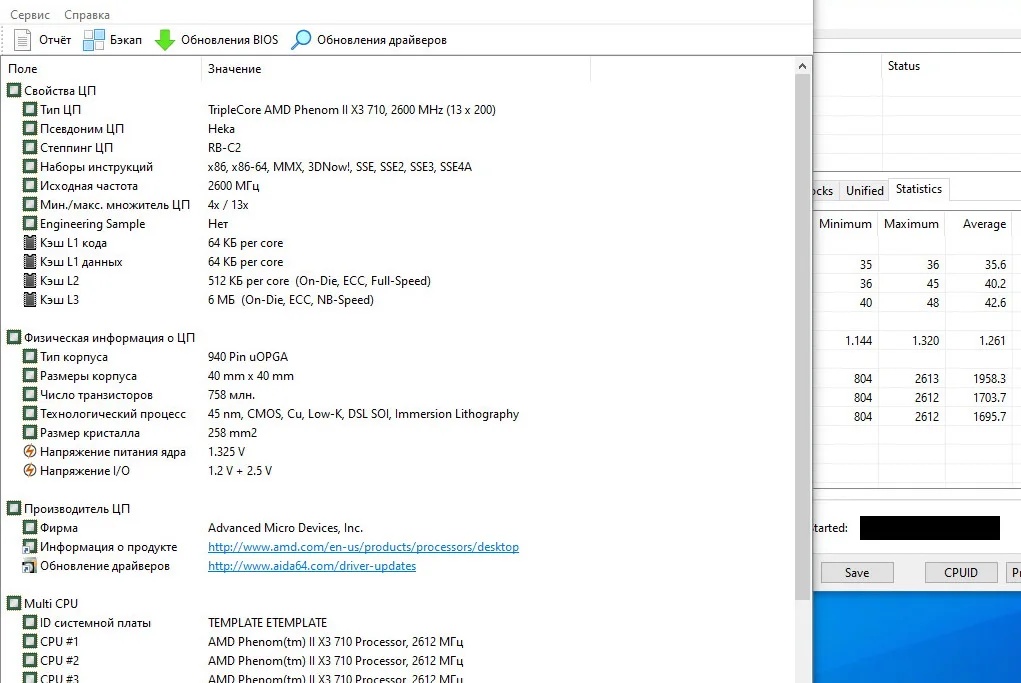The image size is (1021, 683).
Task: Select the 758 млн. value
Action: [231, 395]
